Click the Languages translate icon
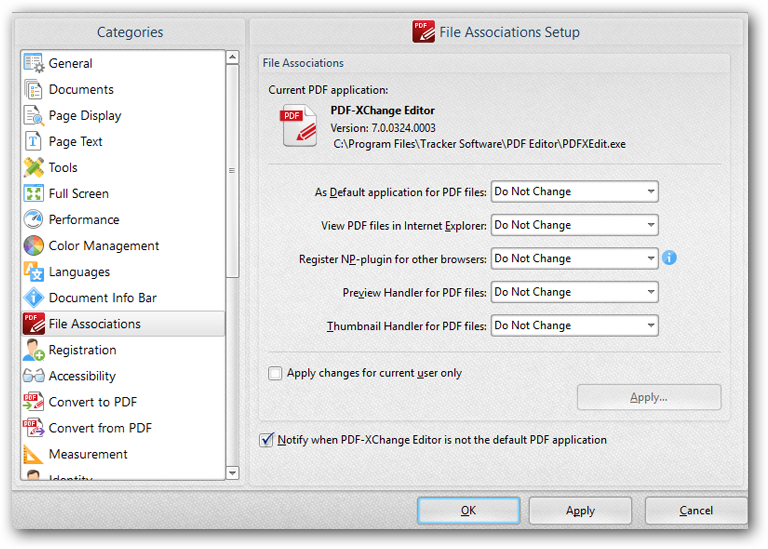The width and height of the screenshot is (768, 549). [34, 272]
